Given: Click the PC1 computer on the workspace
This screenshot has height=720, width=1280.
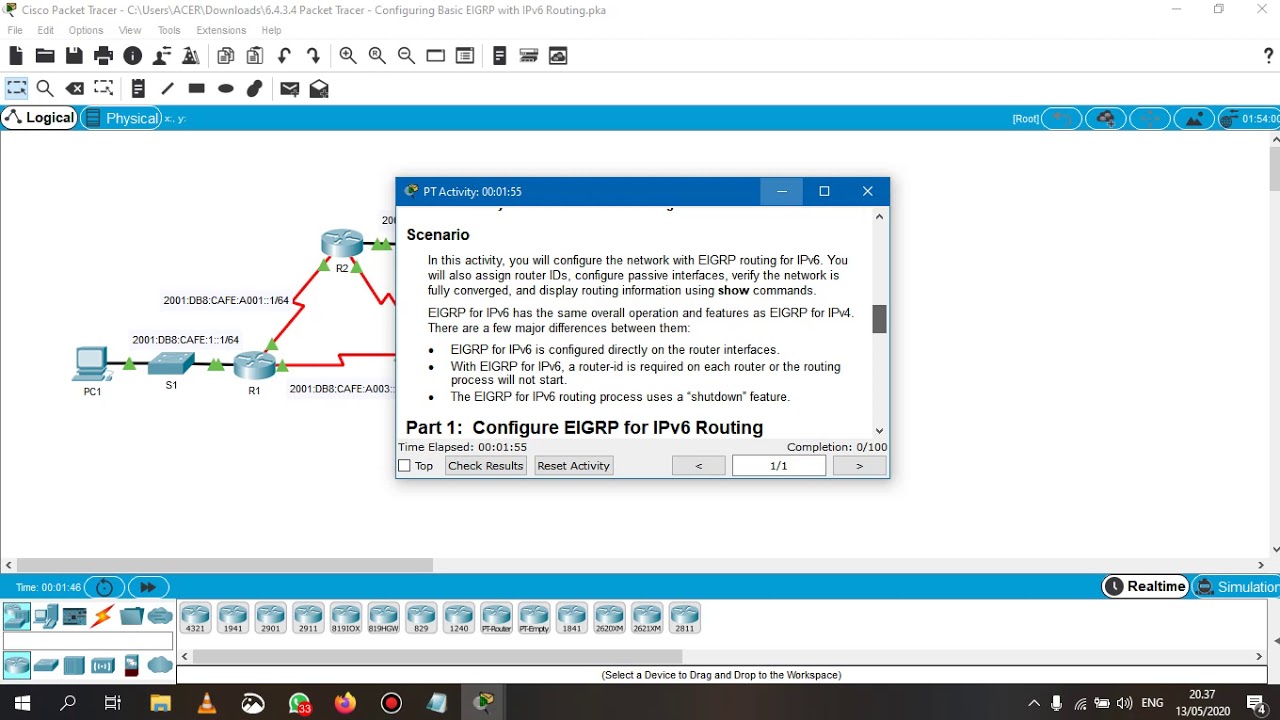Looking at the screenshot, I should 91,363.
